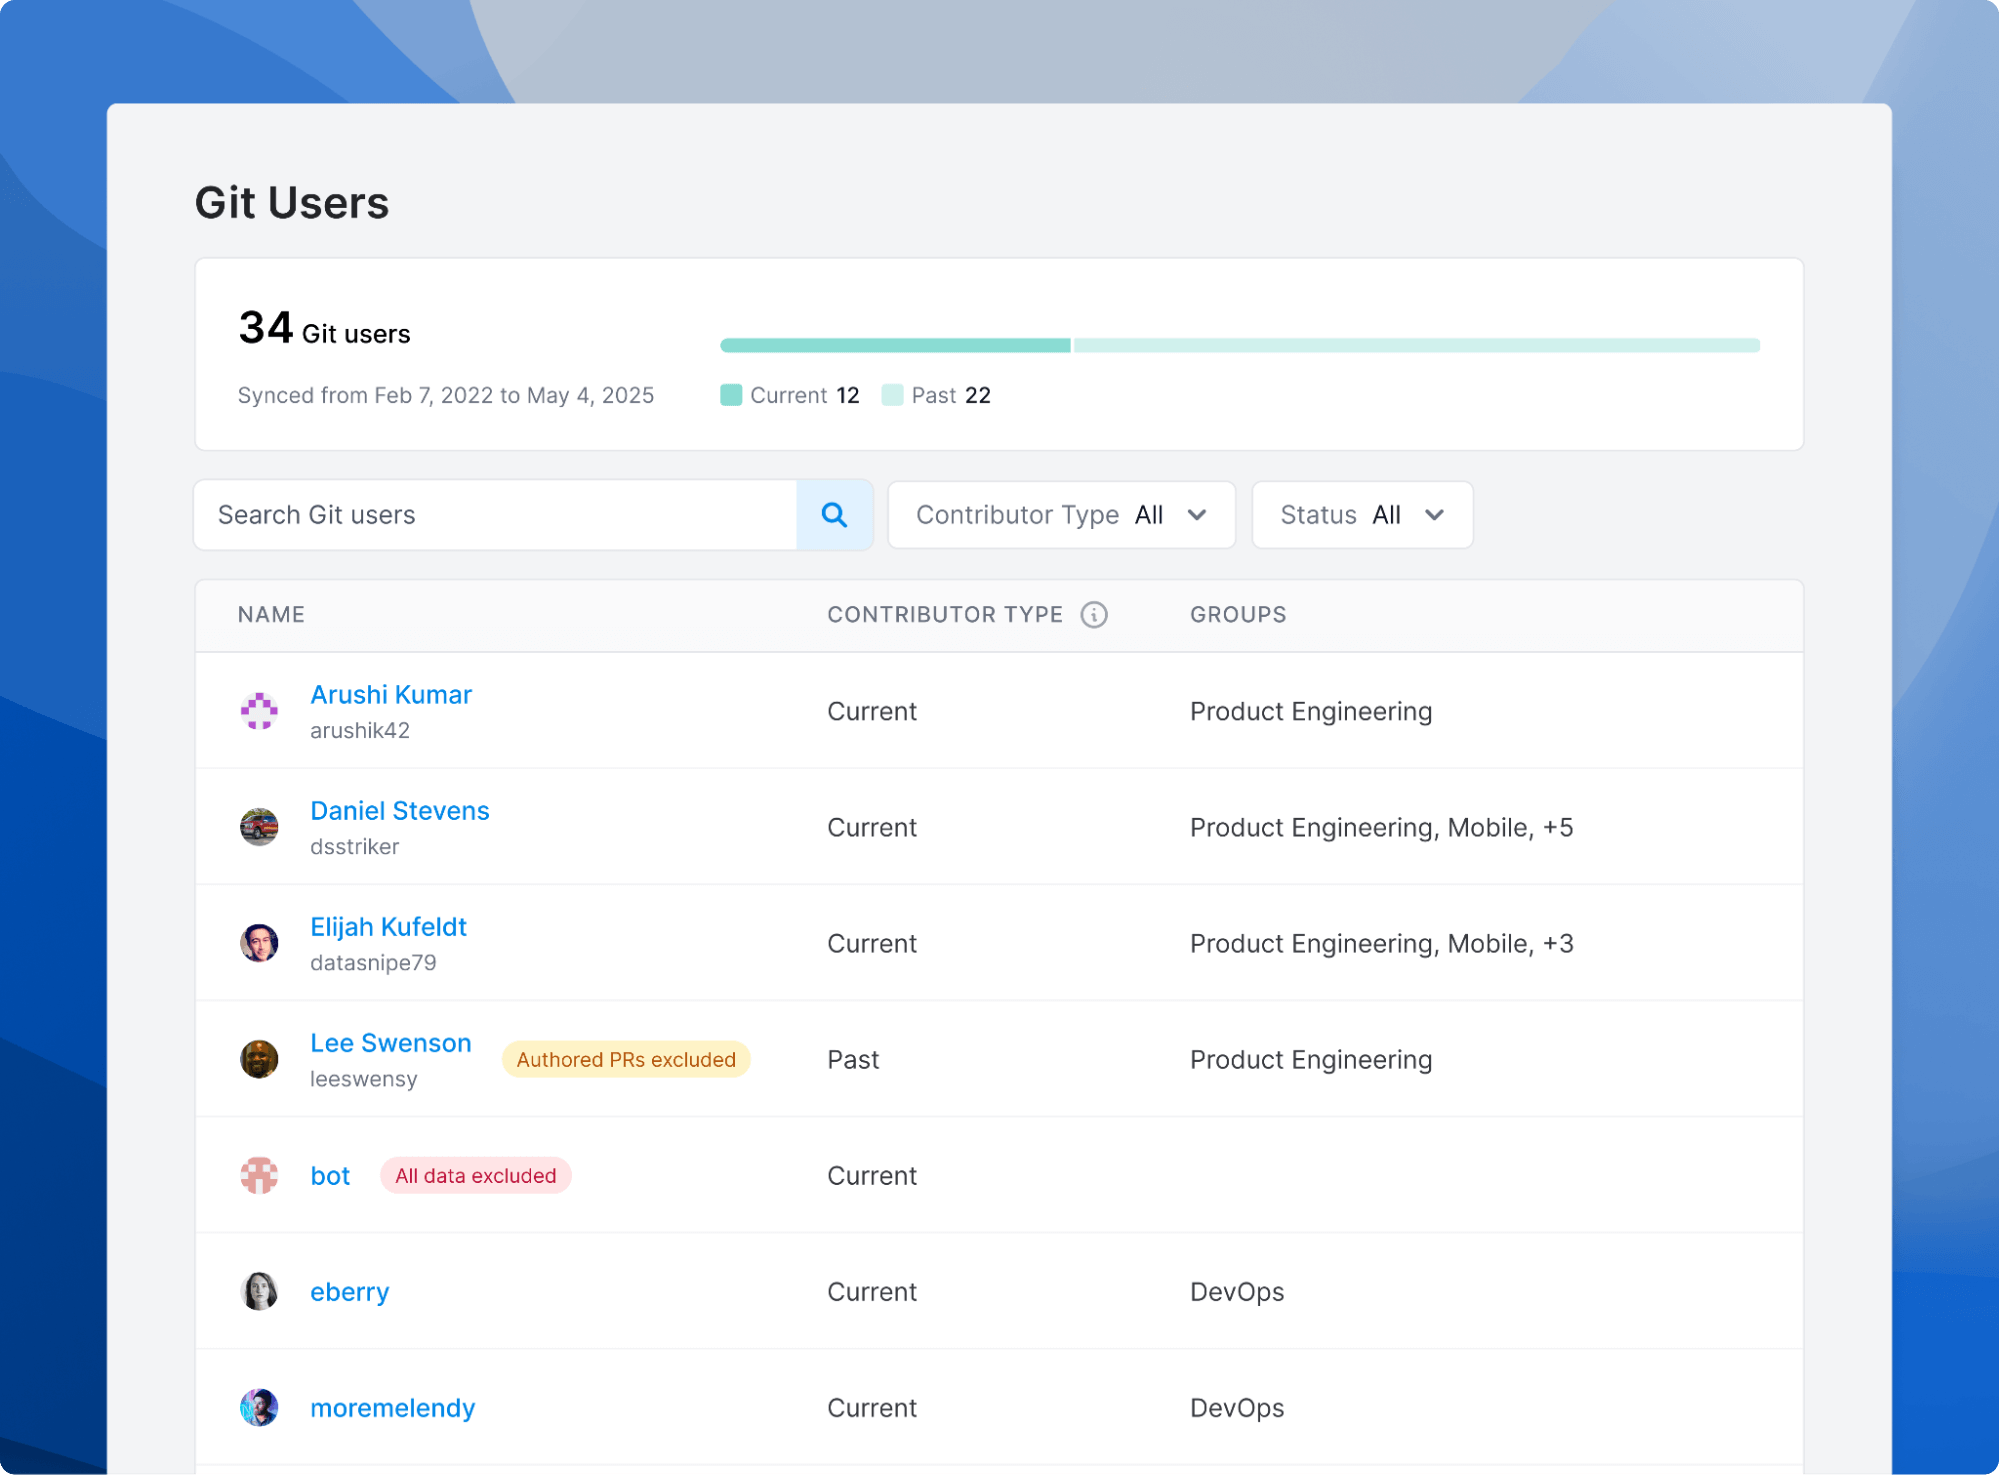Click the Authored PRs excluded badge

pyautogui.click(x=626, y=1059)
